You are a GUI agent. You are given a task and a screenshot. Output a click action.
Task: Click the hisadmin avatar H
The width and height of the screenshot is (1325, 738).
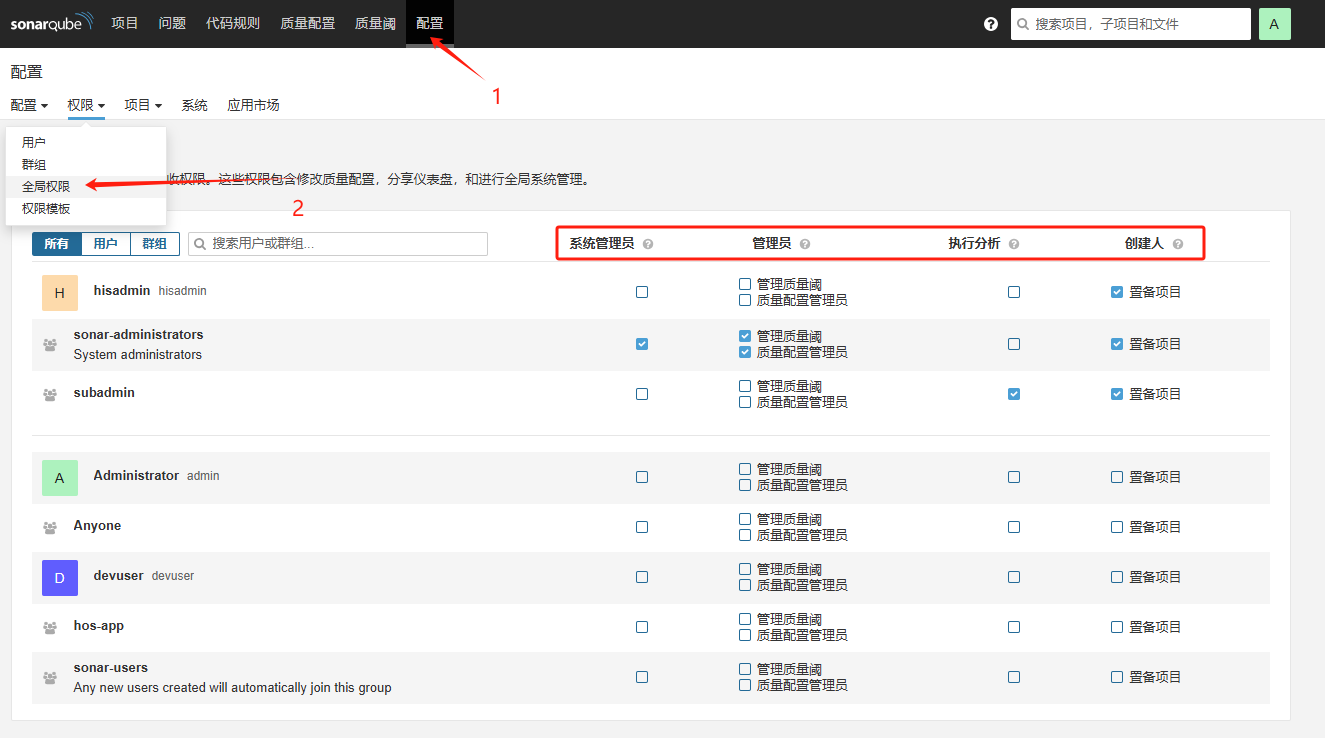[60, 293]
